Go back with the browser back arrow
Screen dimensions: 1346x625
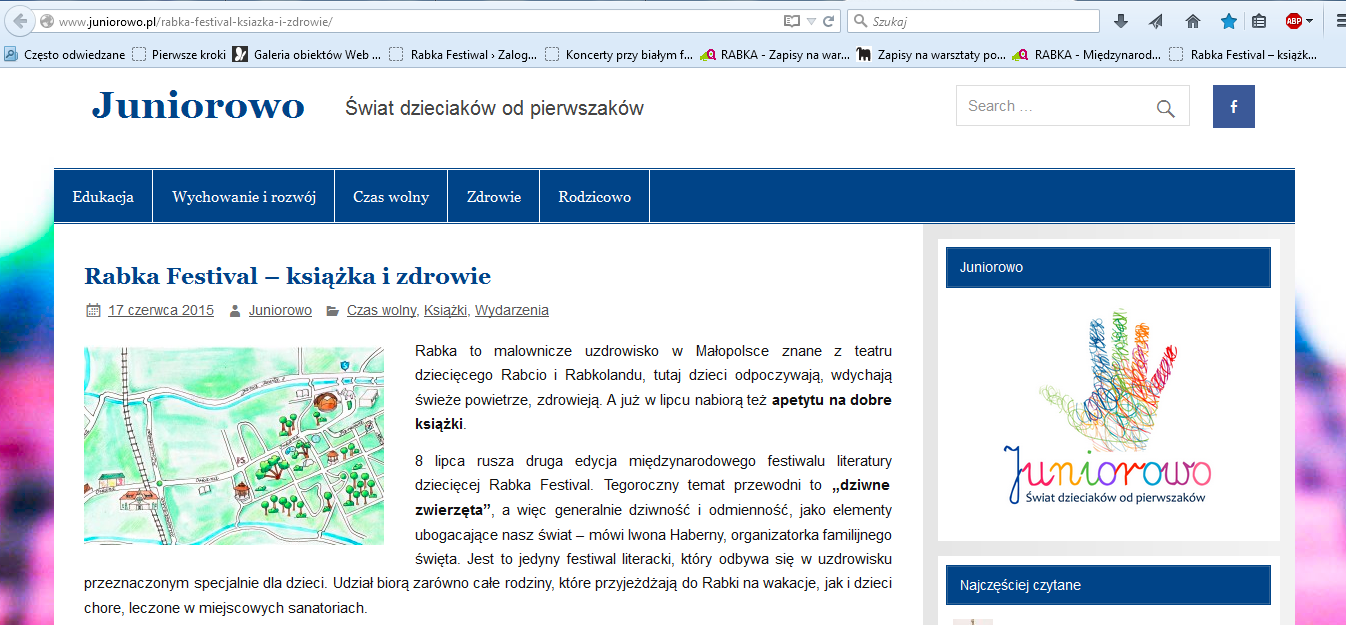[x=20, y=21]
